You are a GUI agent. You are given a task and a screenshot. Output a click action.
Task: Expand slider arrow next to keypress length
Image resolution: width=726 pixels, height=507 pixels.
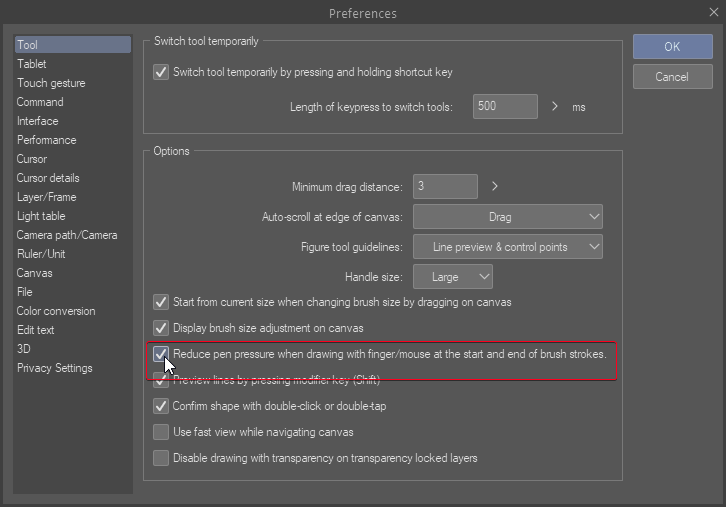point(556,106)
